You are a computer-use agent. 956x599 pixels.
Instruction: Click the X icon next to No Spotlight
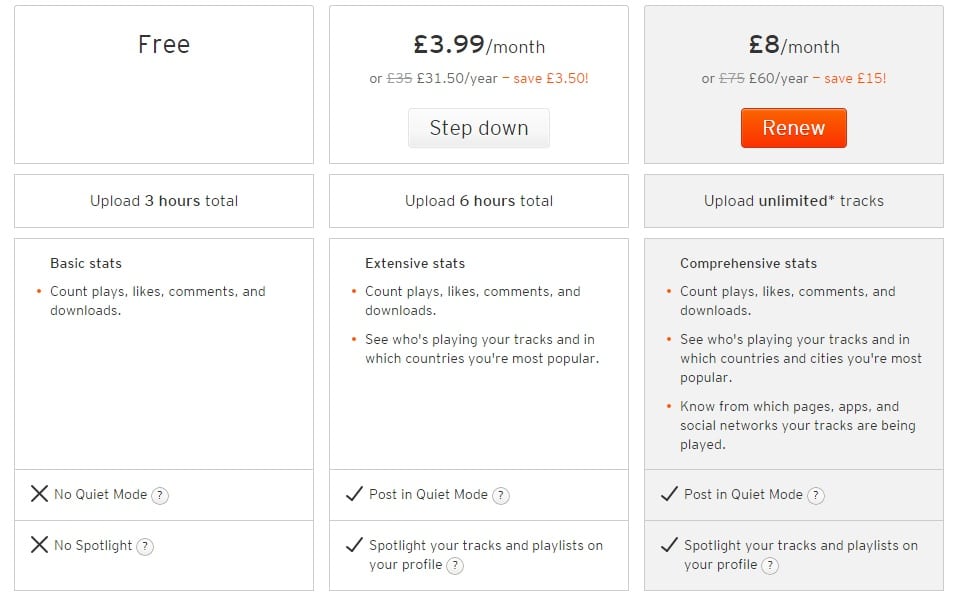(x=40, y=545)
